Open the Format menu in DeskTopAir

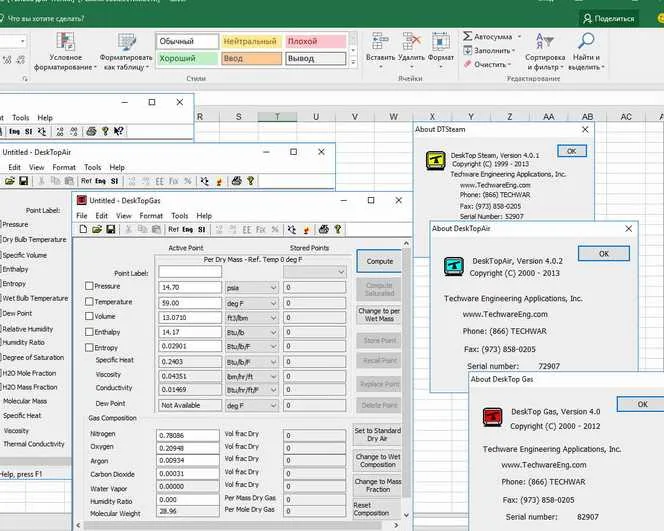[64, 168]
